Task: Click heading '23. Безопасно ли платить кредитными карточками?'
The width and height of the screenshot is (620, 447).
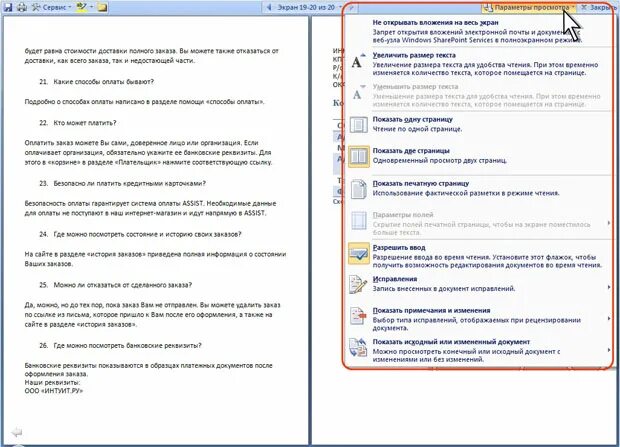Action: click(x=122, y=183)
